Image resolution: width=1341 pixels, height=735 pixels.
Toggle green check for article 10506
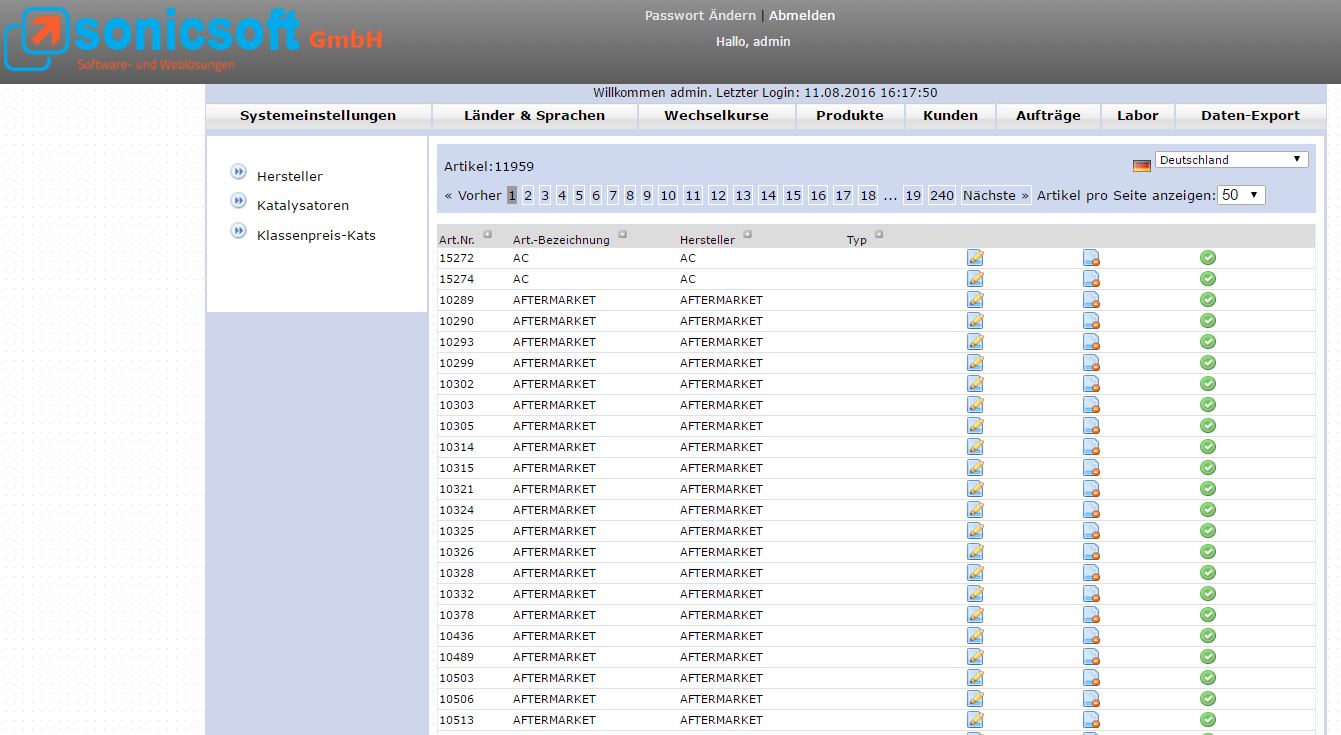[1208, 699]
